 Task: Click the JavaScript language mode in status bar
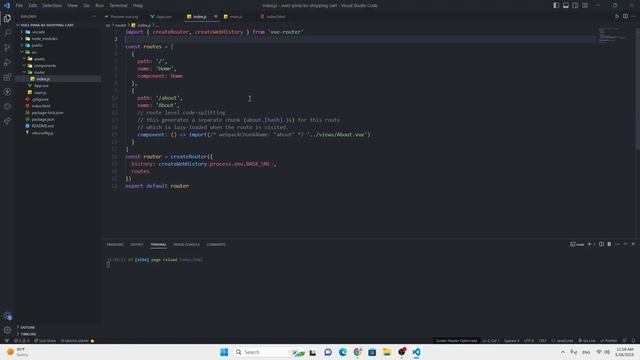[562, 340]
